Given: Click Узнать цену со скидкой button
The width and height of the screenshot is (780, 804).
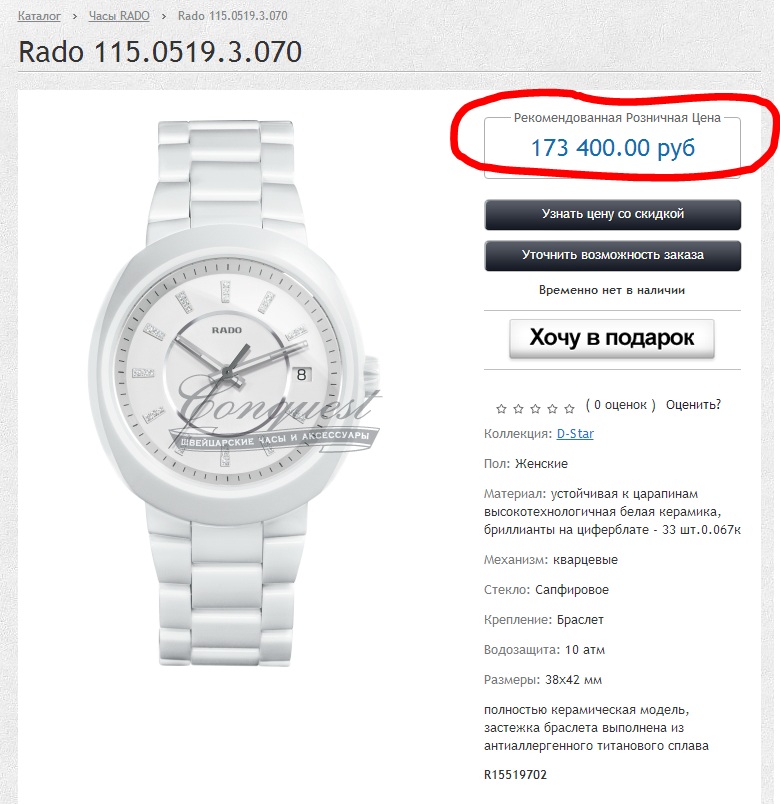Looking at the screenshot, I should click(612, 214).
